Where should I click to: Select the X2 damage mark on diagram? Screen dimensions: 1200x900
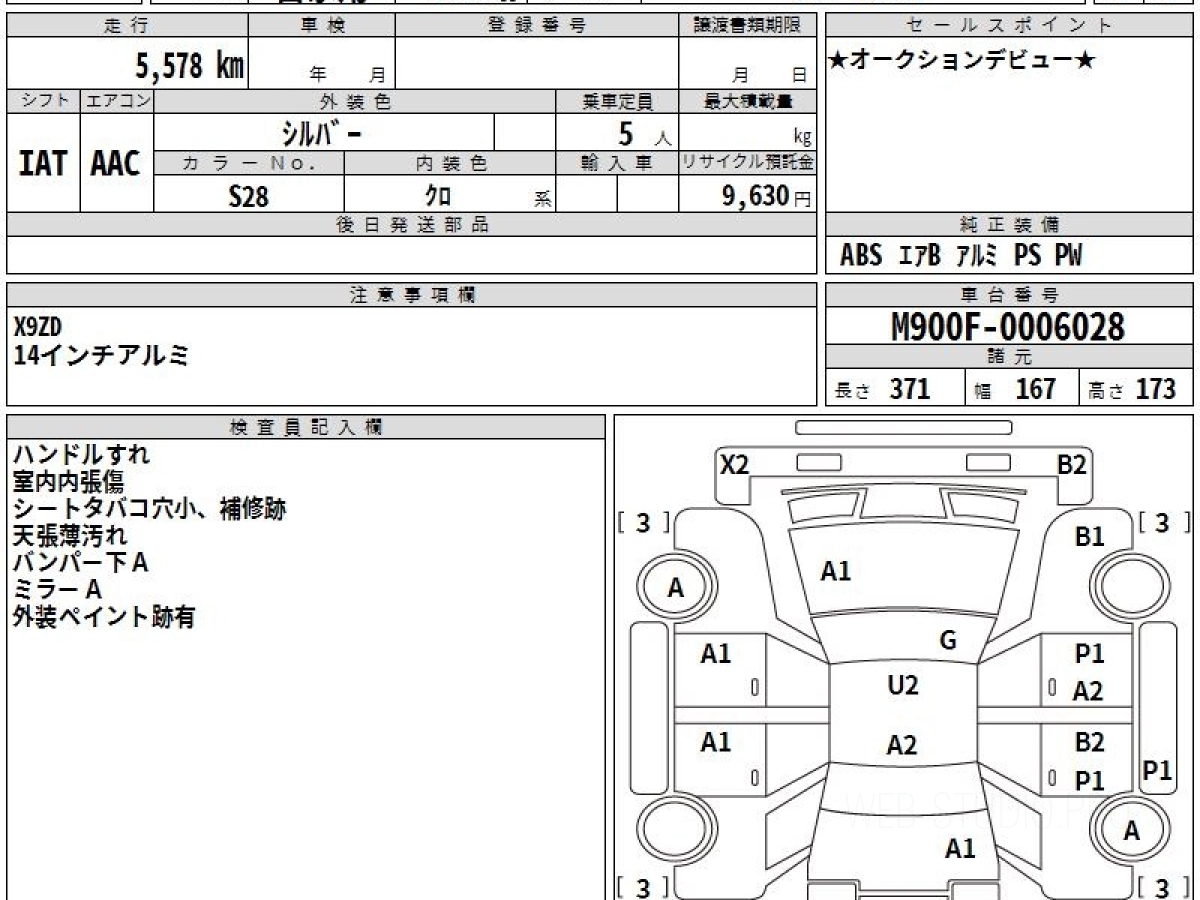pyautogui.click(x=735, y=464)
